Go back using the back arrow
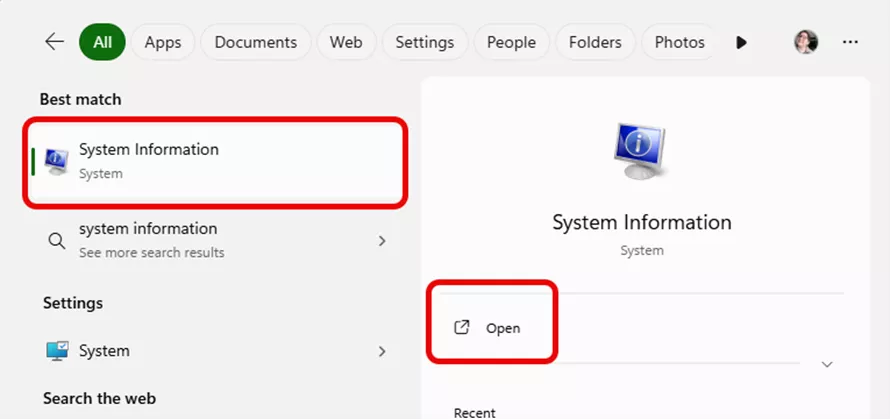Screen dimensions: 890x419 point(54,41)
